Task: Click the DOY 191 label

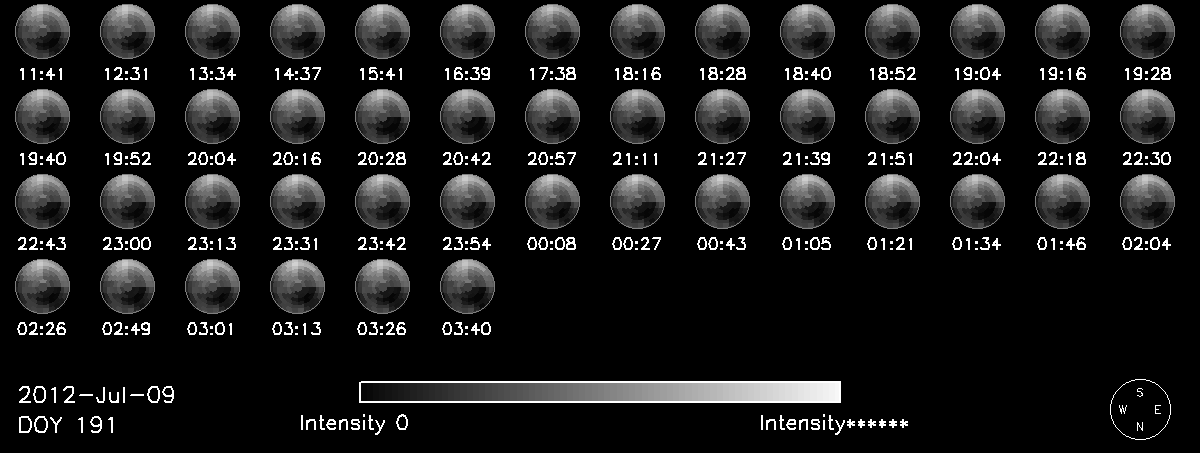Action: 67,425
